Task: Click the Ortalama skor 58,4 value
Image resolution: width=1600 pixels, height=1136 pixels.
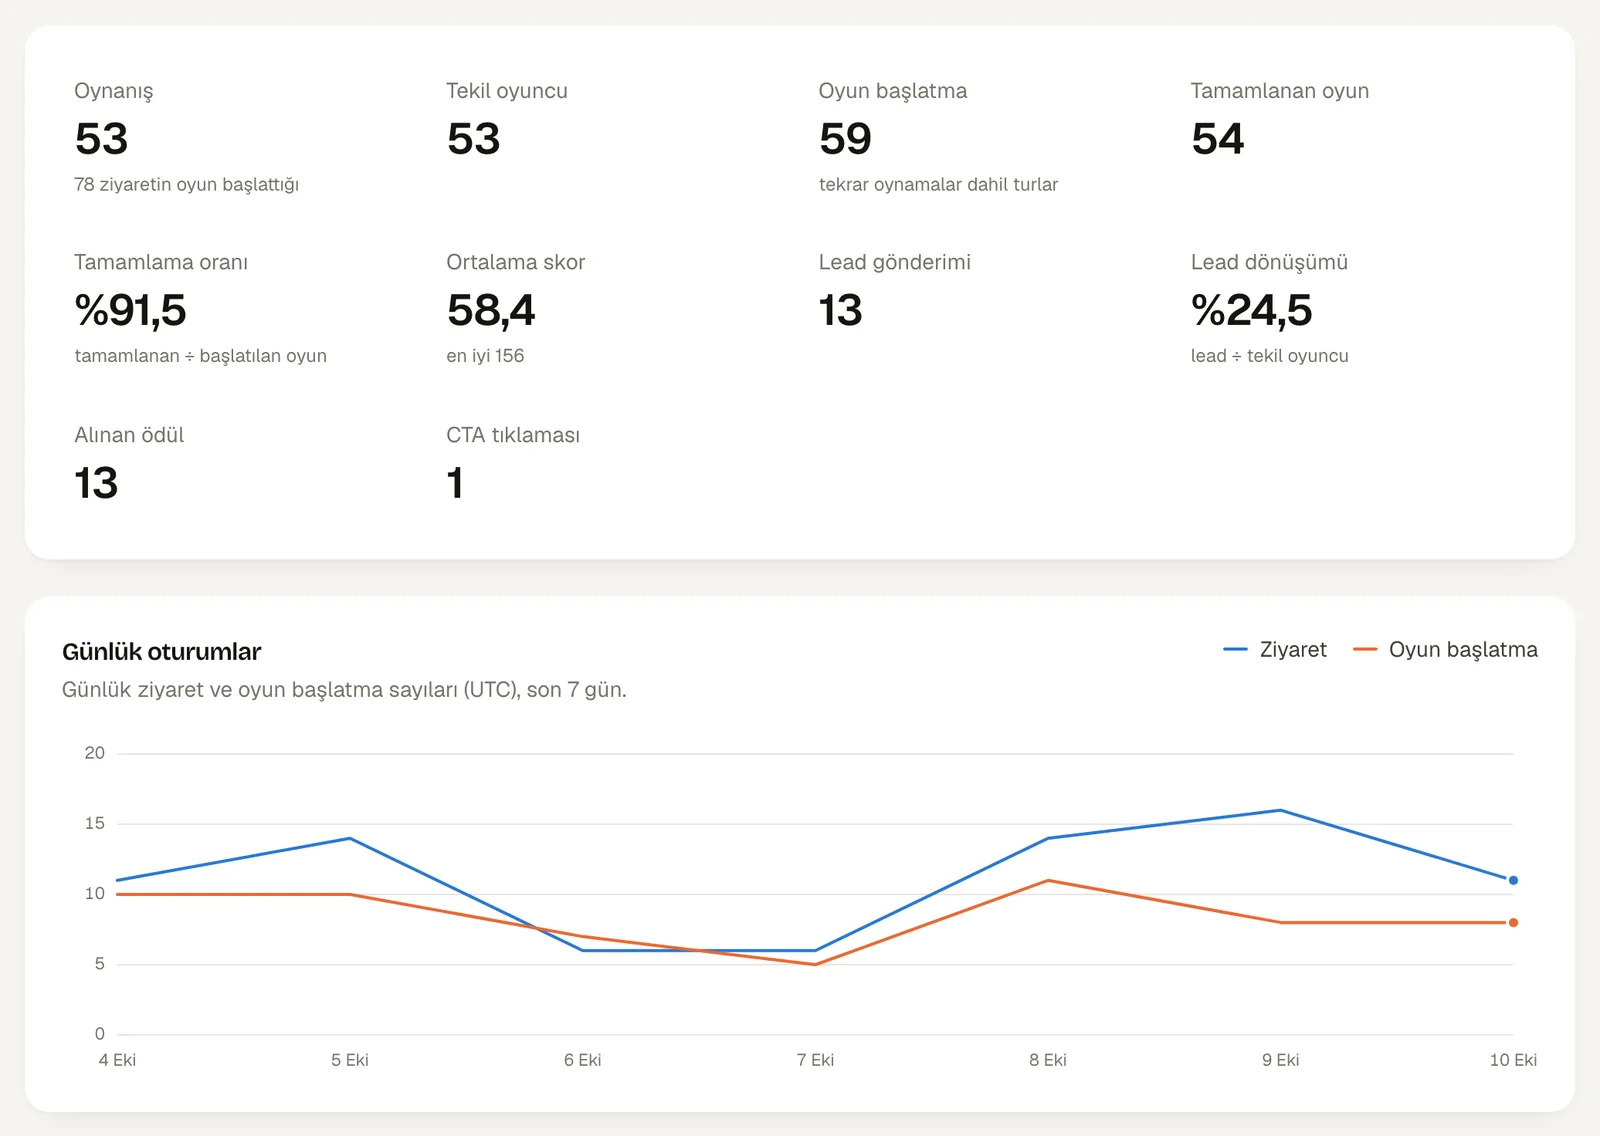Action: point(491,311)
